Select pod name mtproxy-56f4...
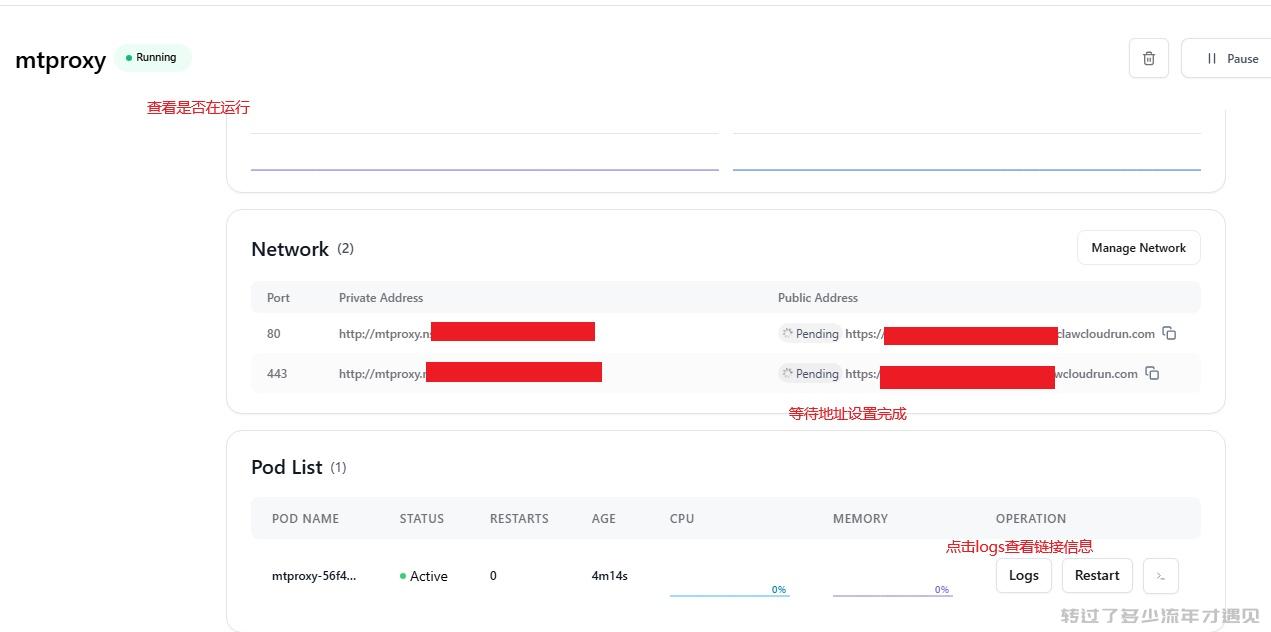 click(314, 576)
